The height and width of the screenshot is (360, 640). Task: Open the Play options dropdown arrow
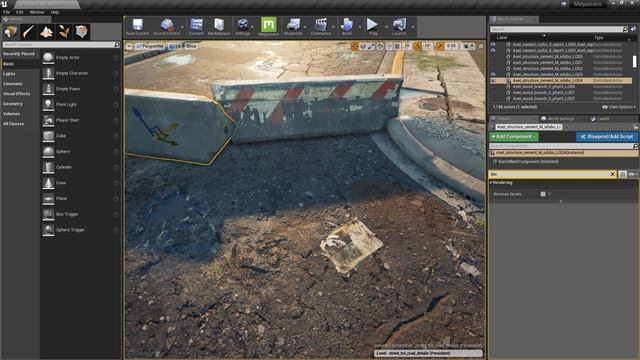click(x=386, y=27)
